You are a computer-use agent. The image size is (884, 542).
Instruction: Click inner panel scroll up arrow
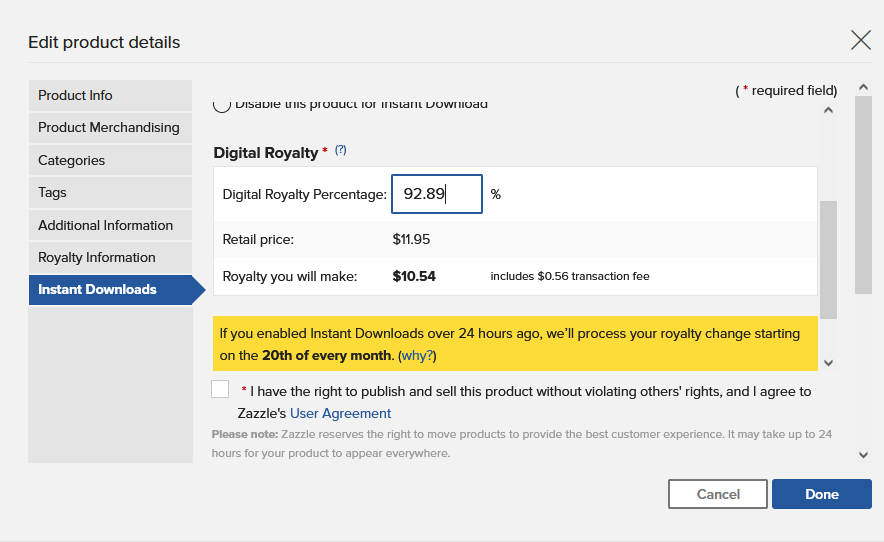tap(828, 110)
